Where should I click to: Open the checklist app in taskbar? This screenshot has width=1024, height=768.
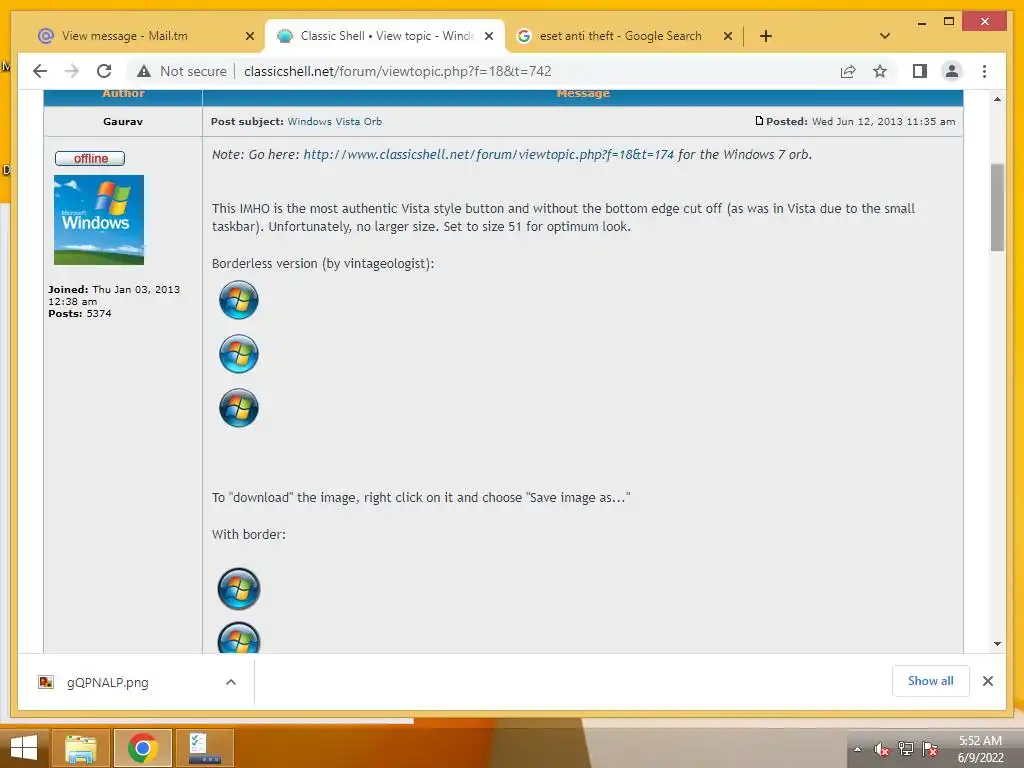click(x=204, y=748)
